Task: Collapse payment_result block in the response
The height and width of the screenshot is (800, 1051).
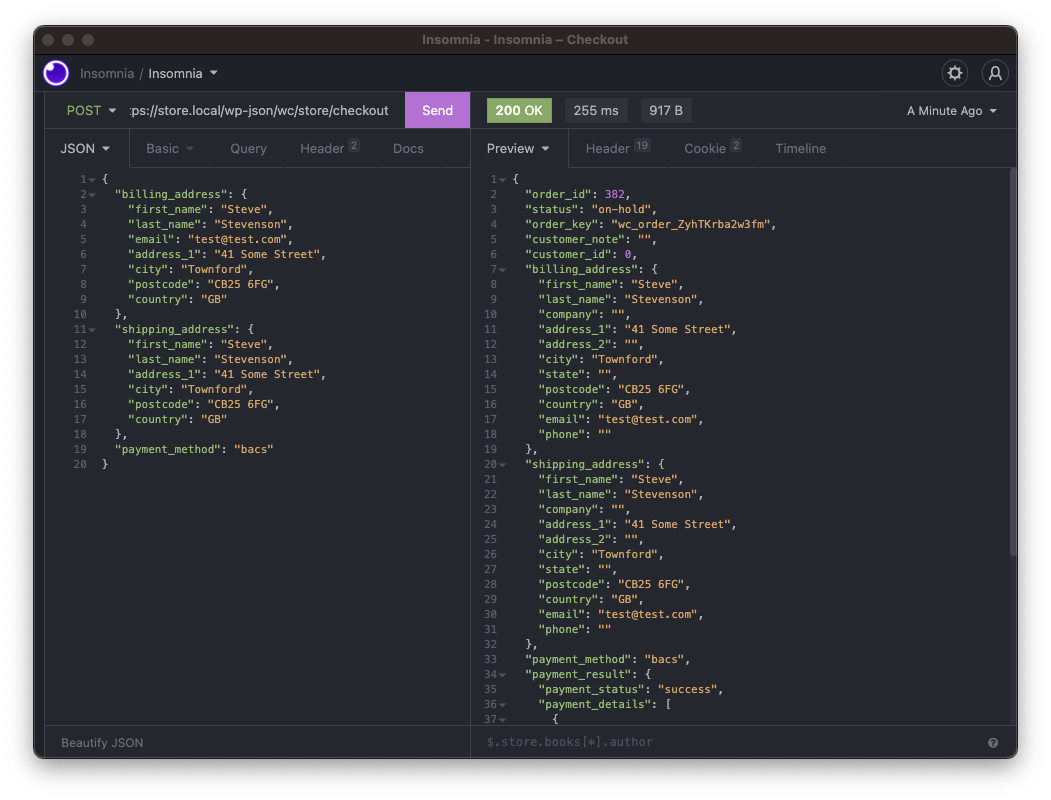Action: click(x=503, y=674)
